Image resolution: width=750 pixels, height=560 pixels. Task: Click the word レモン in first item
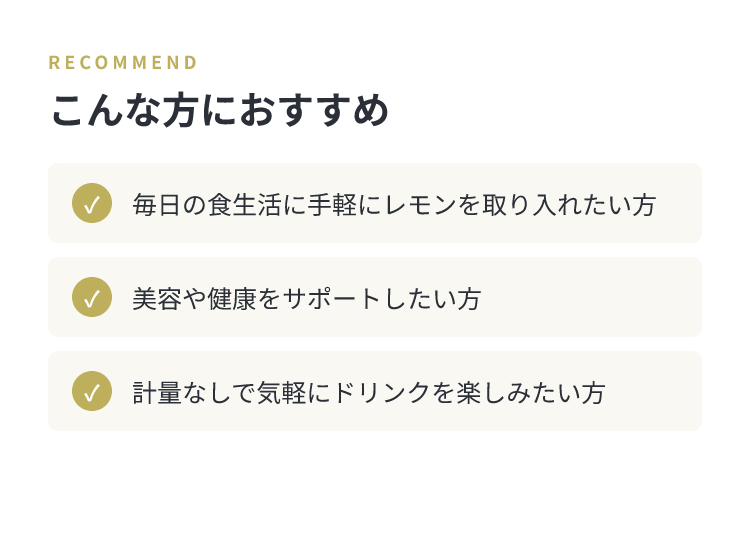tap(420, 205)
